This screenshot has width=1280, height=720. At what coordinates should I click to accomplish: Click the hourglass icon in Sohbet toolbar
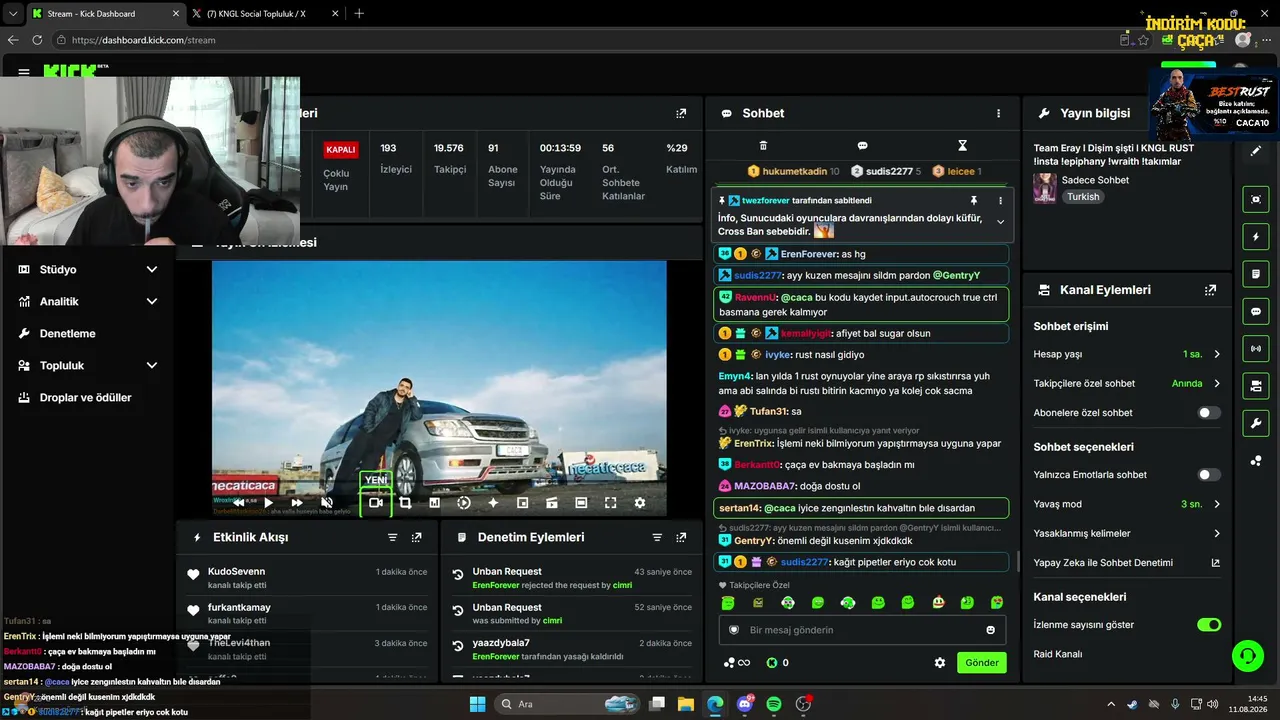962,146
